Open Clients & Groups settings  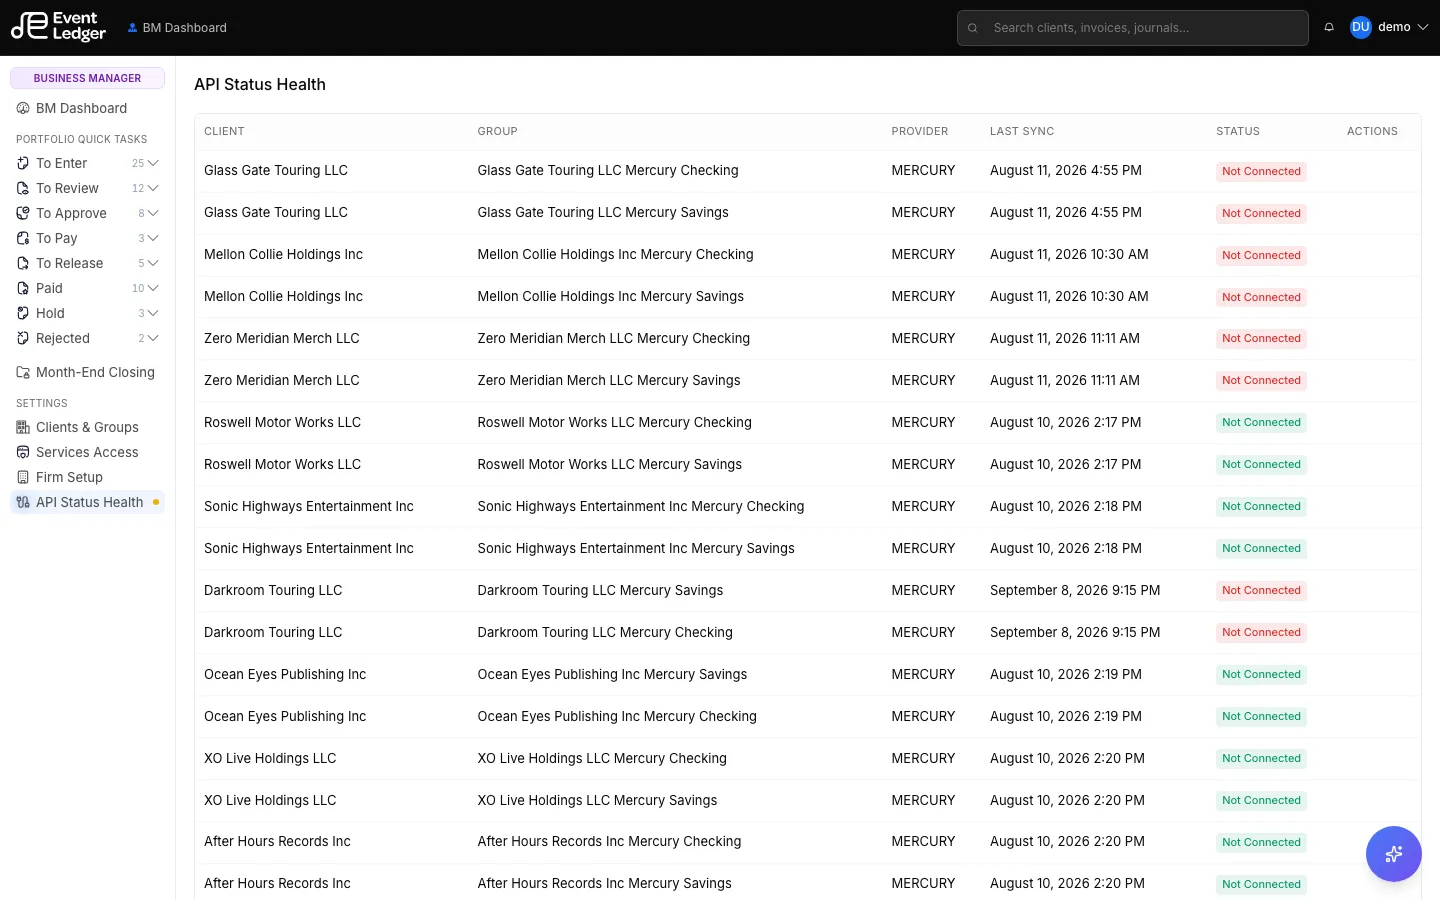pyautogui.click(x=87, y=427)
